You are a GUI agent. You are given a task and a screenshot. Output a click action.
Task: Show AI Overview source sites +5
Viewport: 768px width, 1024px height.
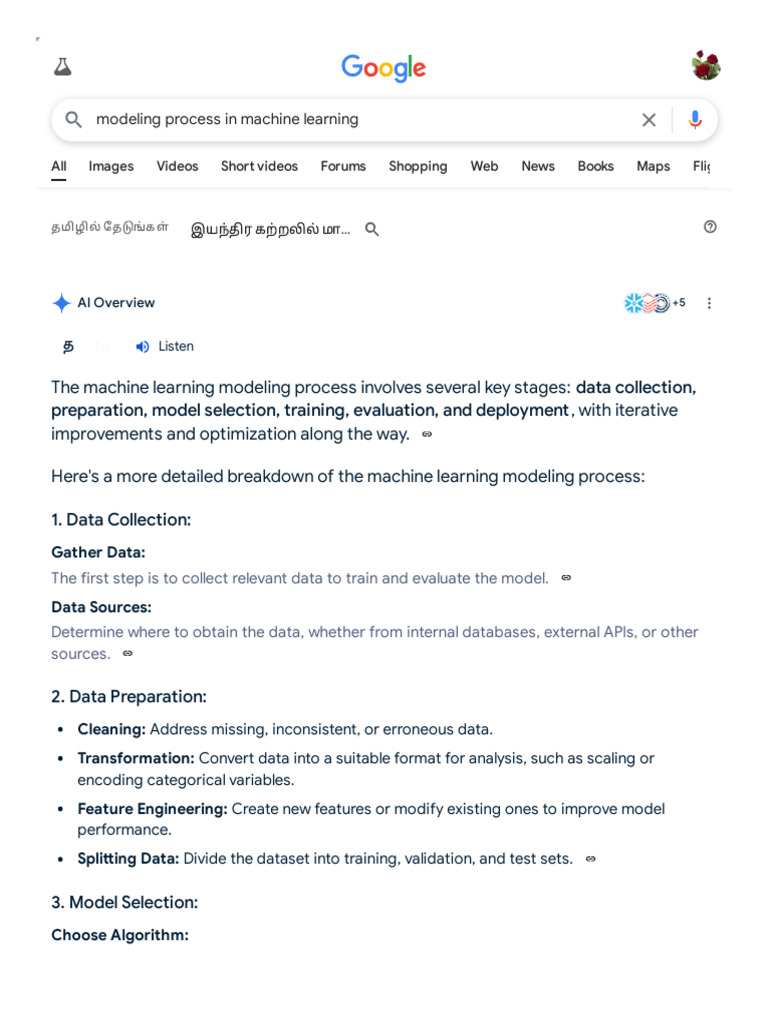(x=655, y=303)
